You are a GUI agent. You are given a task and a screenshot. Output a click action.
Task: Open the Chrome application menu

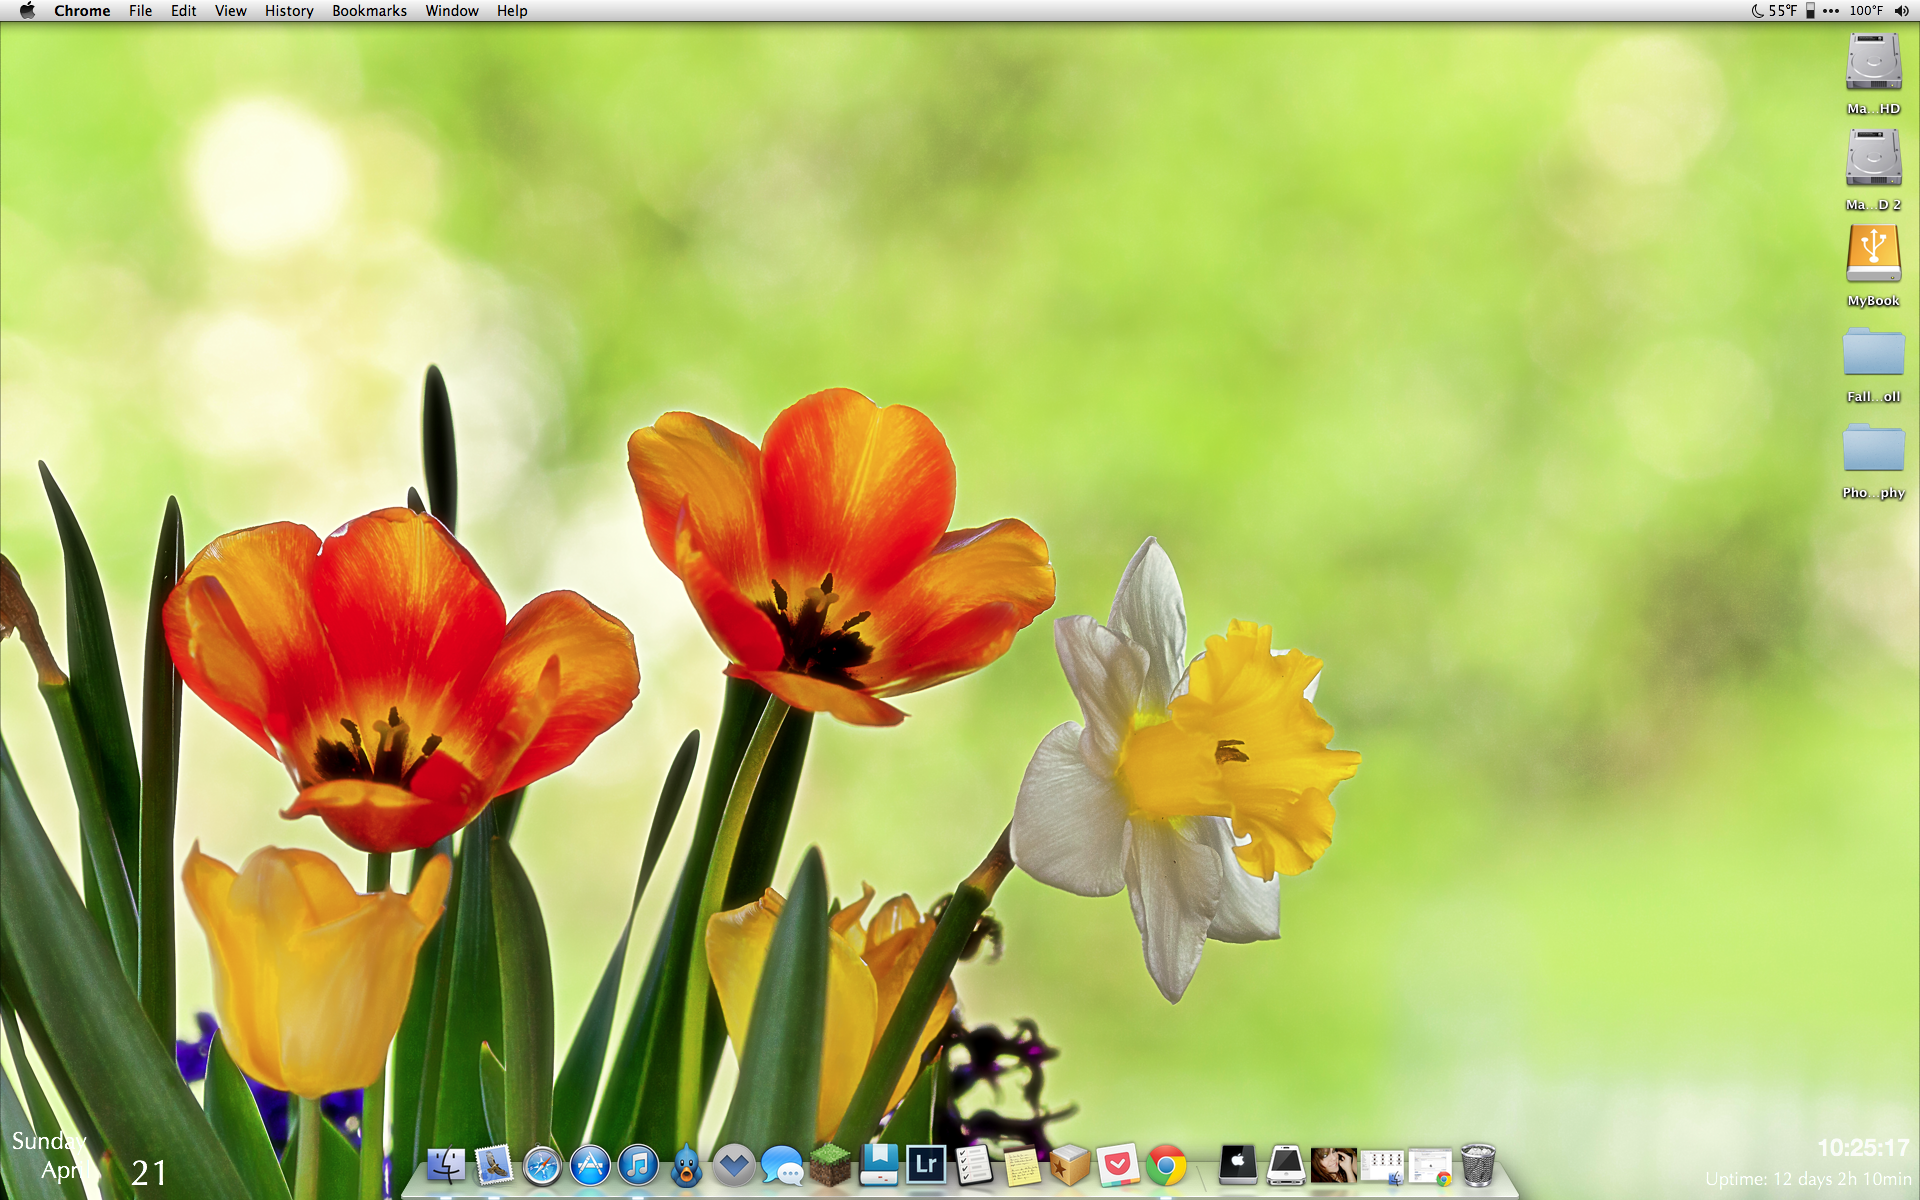tap(82, 11)
